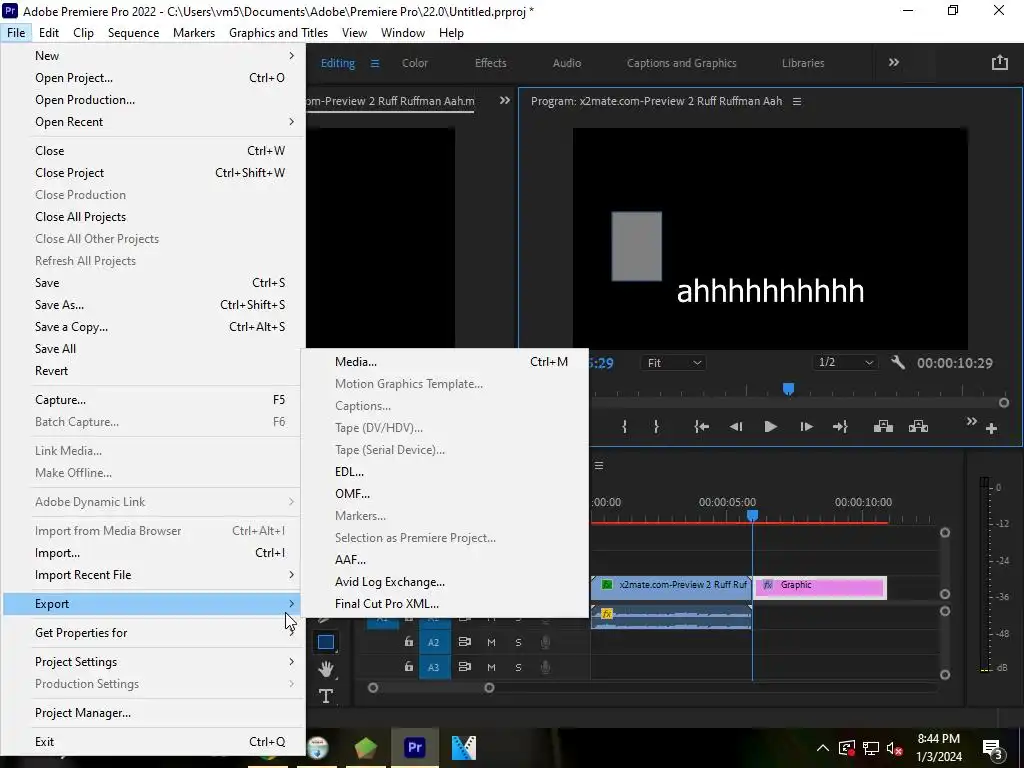Expand hidden Source panel tabs chevron
The width and height of the screenshot is (1024, 768).
pyautogui.click(x=505, y=100)
